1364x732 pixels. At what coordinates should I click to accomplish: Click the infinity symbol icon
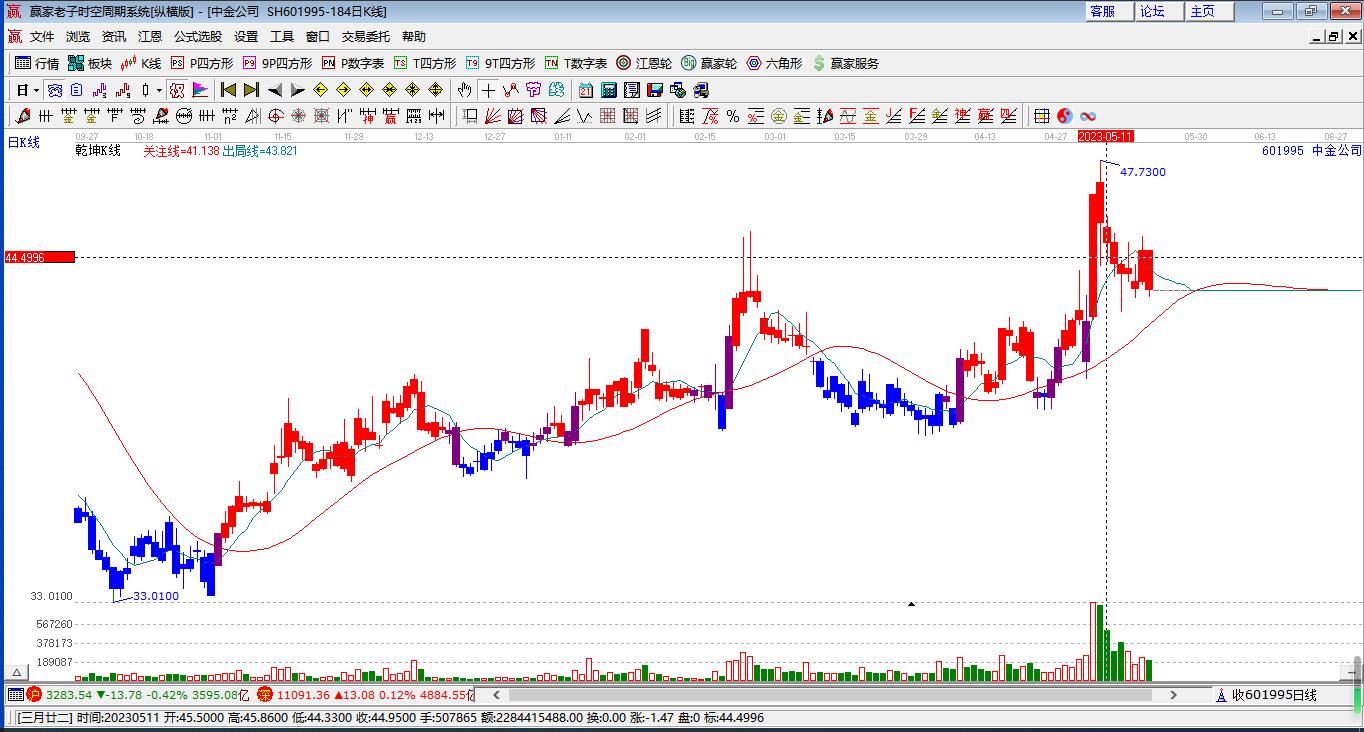point(1088,116)
